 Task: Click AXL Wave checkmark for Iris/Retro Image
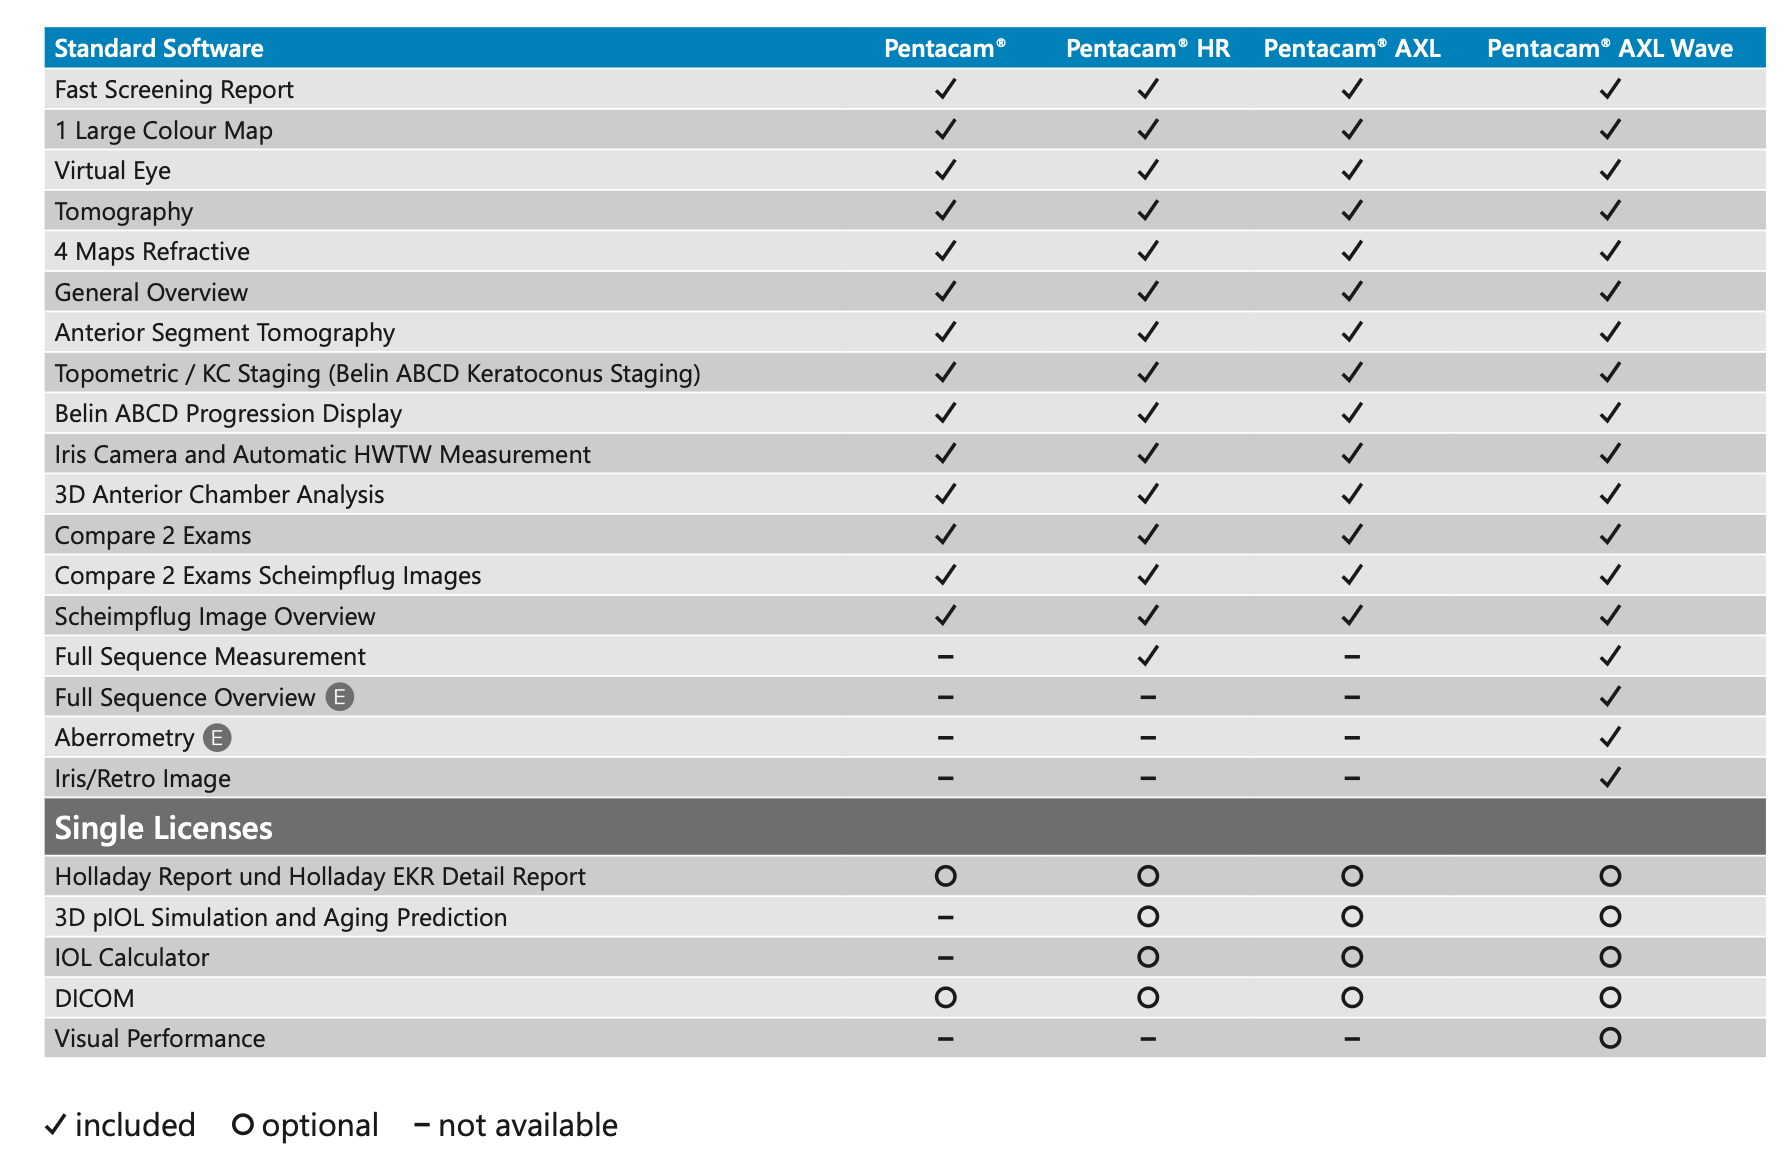1609,778
